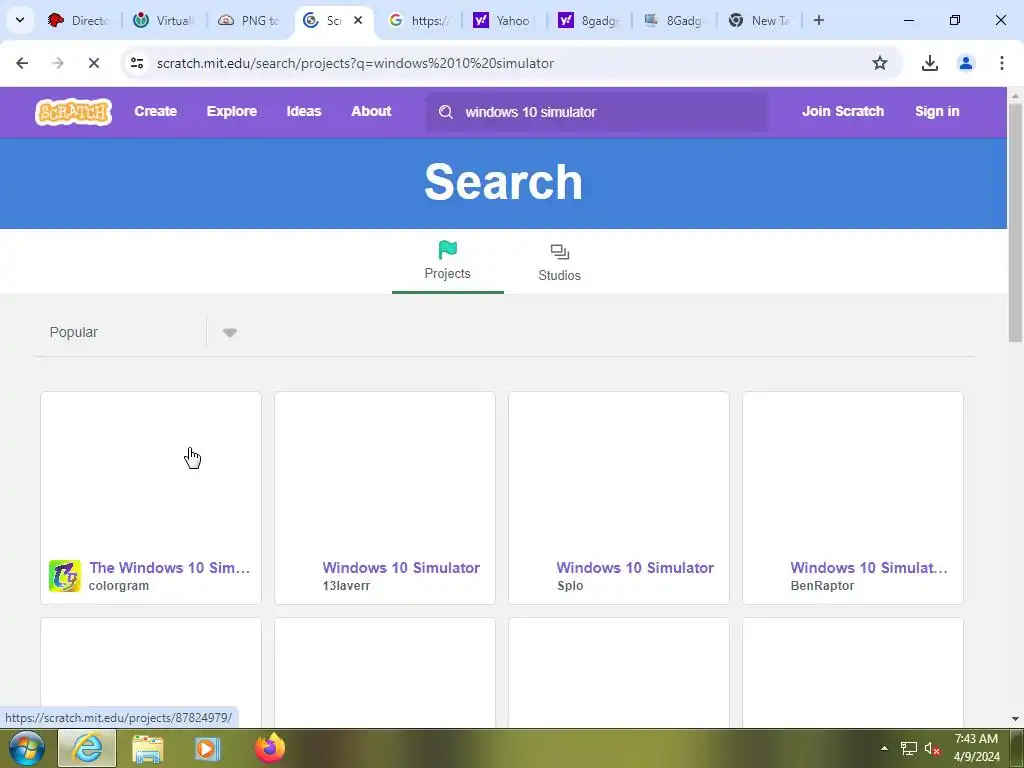Focus the Scratch search field
Screen dimensions: 1024x768
point(598,112)
